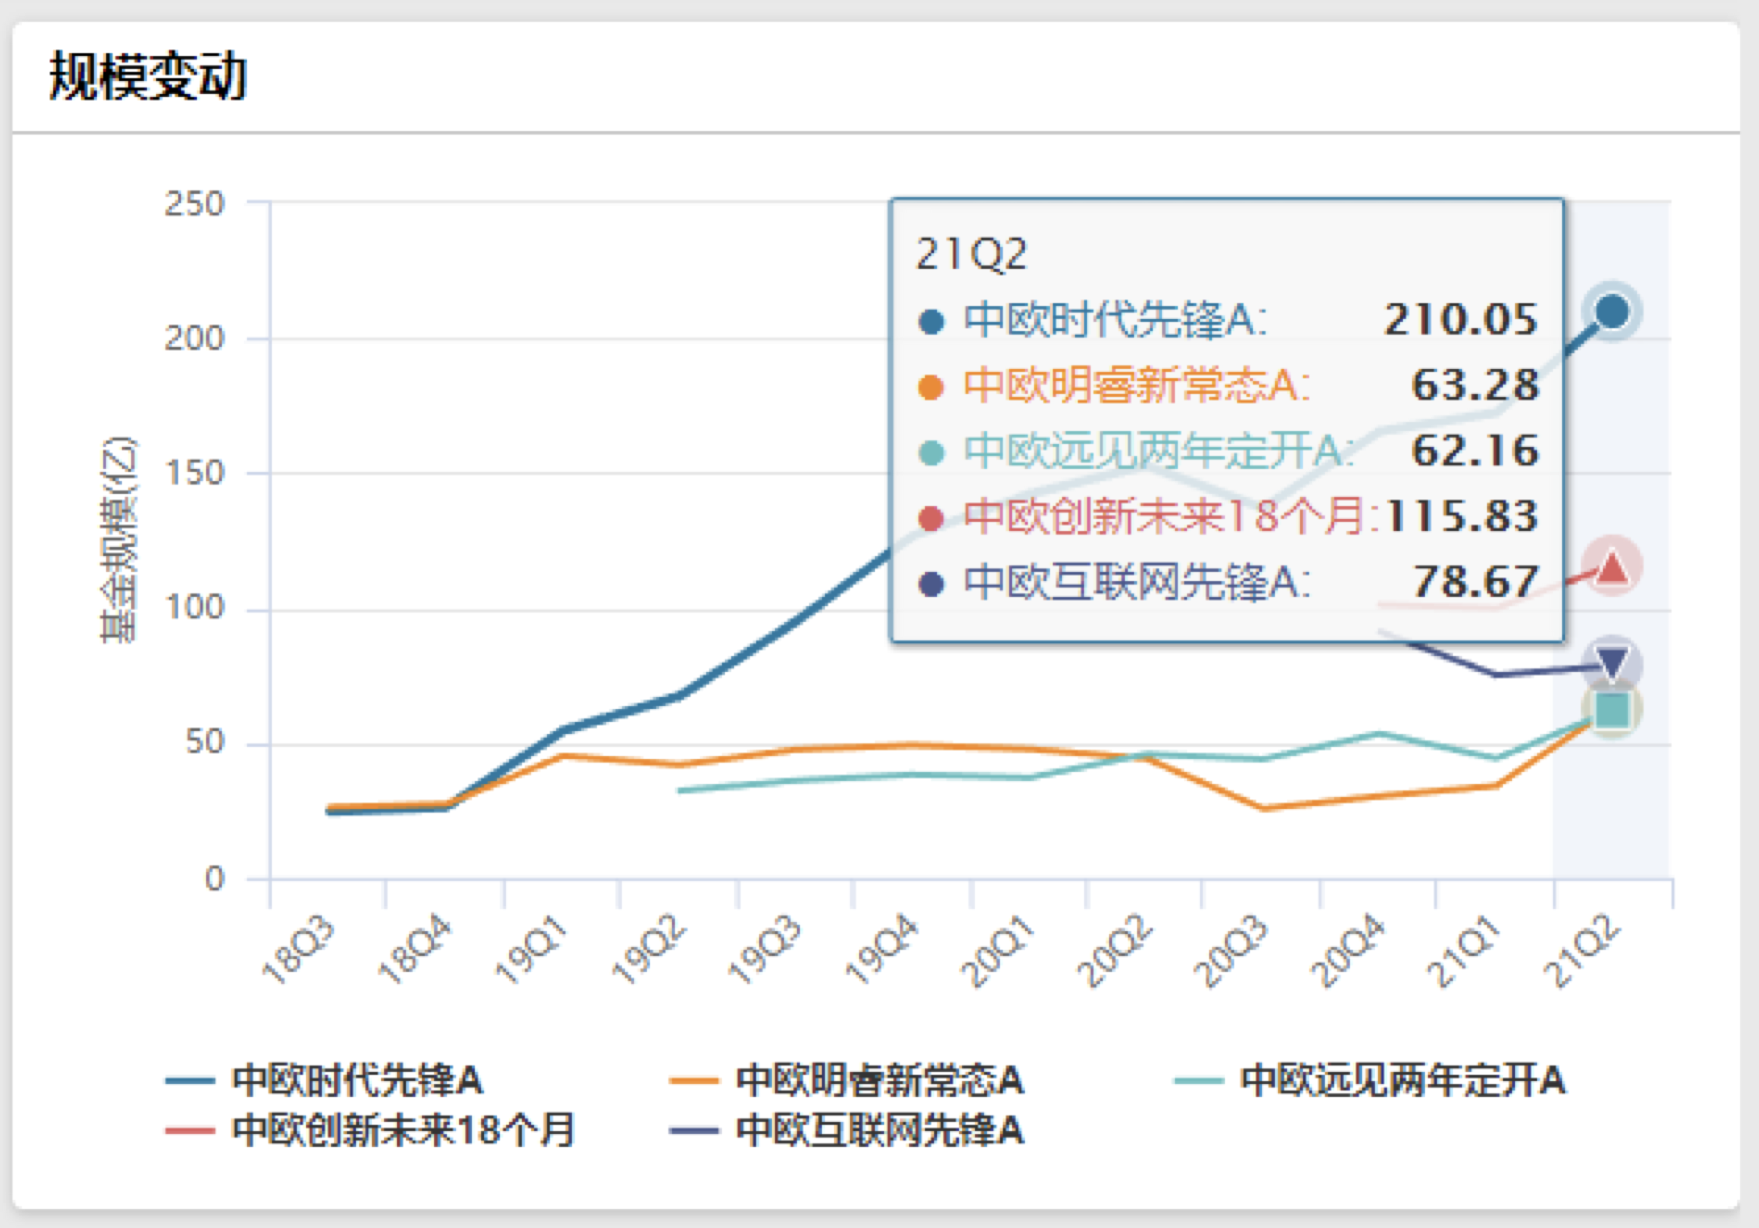The height and width of the screenshot is (1228, 1759).
Task: Click tooltip row 中欧互联网先锋A
Action: click(1228, 581)
